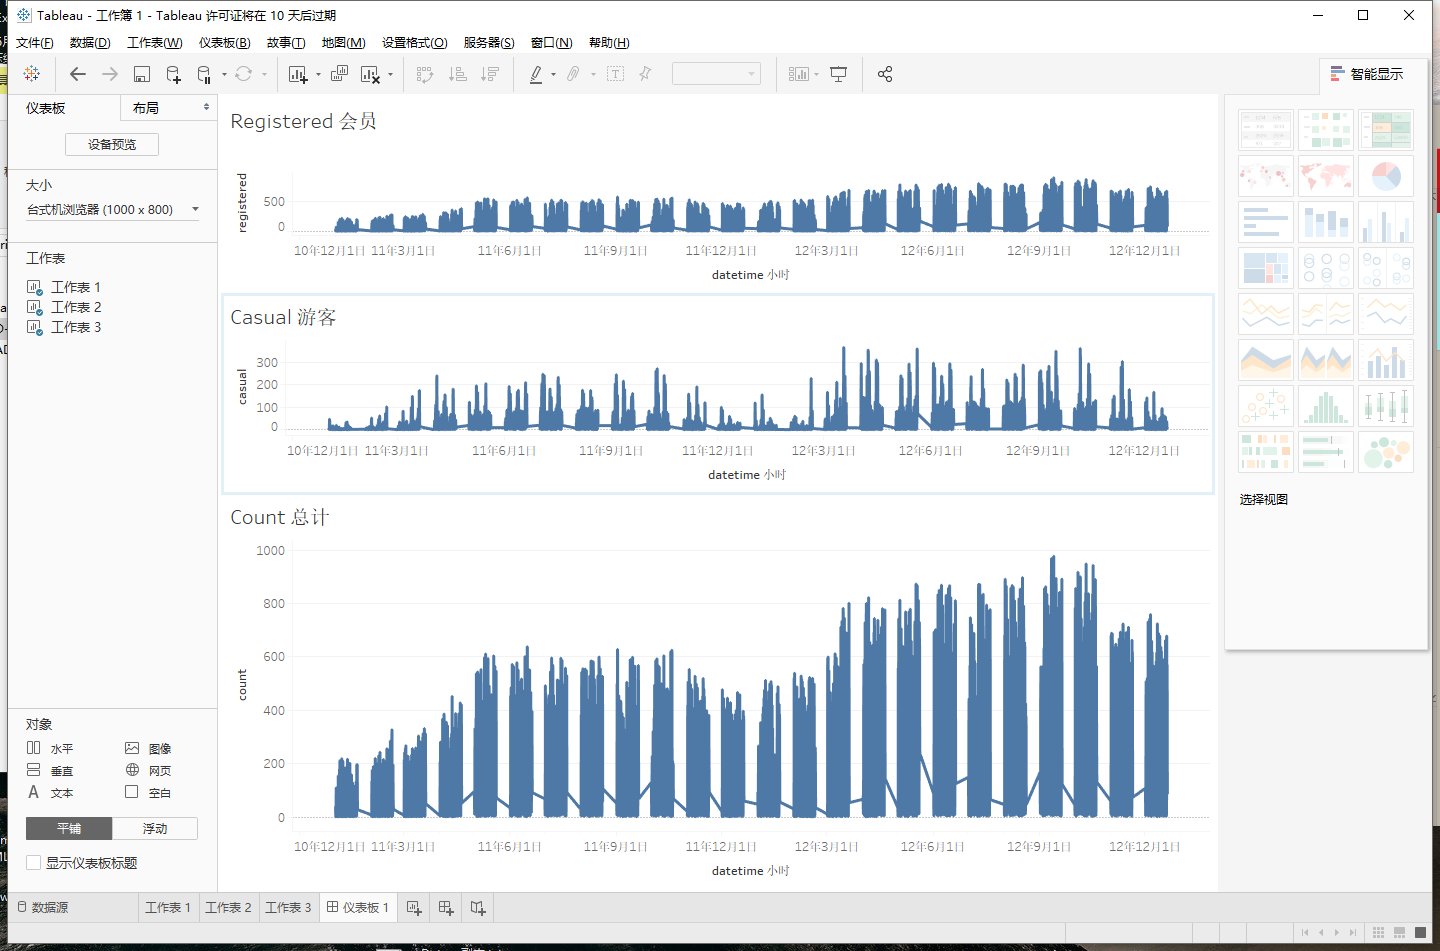1440x951 pixels.
Task: Add the Horizontal (水平) layout object
Action: tap(50, 748)
